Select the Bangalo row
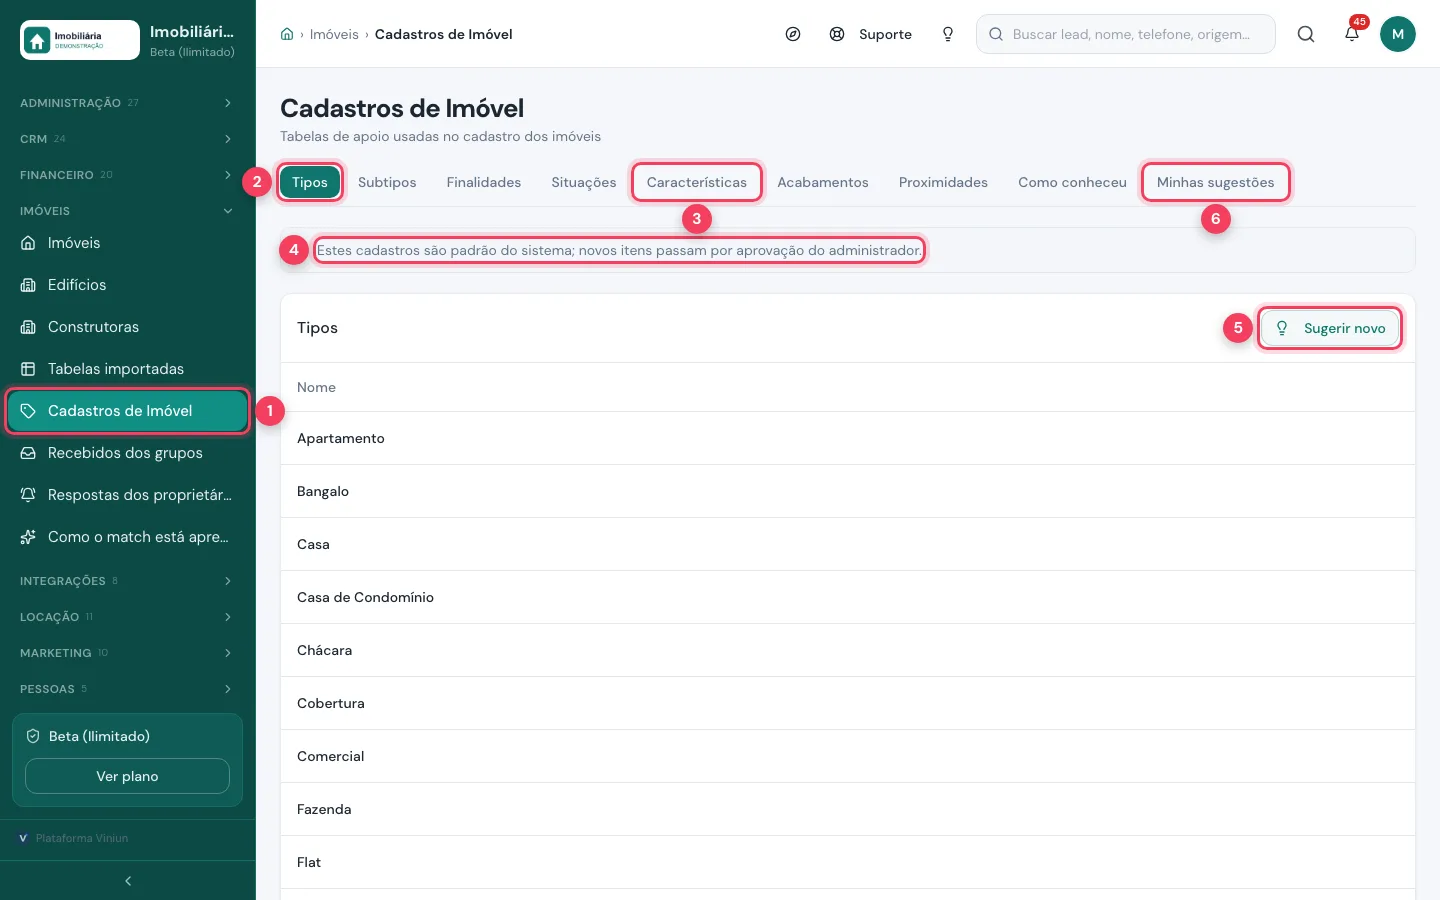This screenshot has height=900, width=1440. 848,491
